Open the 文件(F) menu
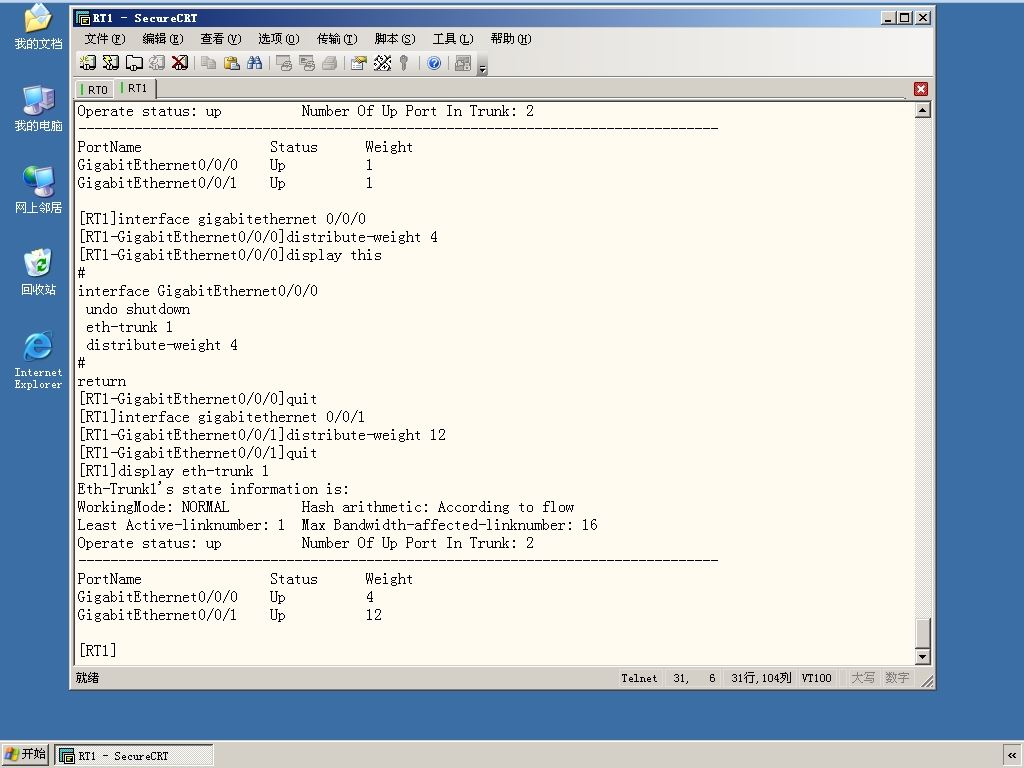This screenshot has width=1024, height=768. [104, 39]
